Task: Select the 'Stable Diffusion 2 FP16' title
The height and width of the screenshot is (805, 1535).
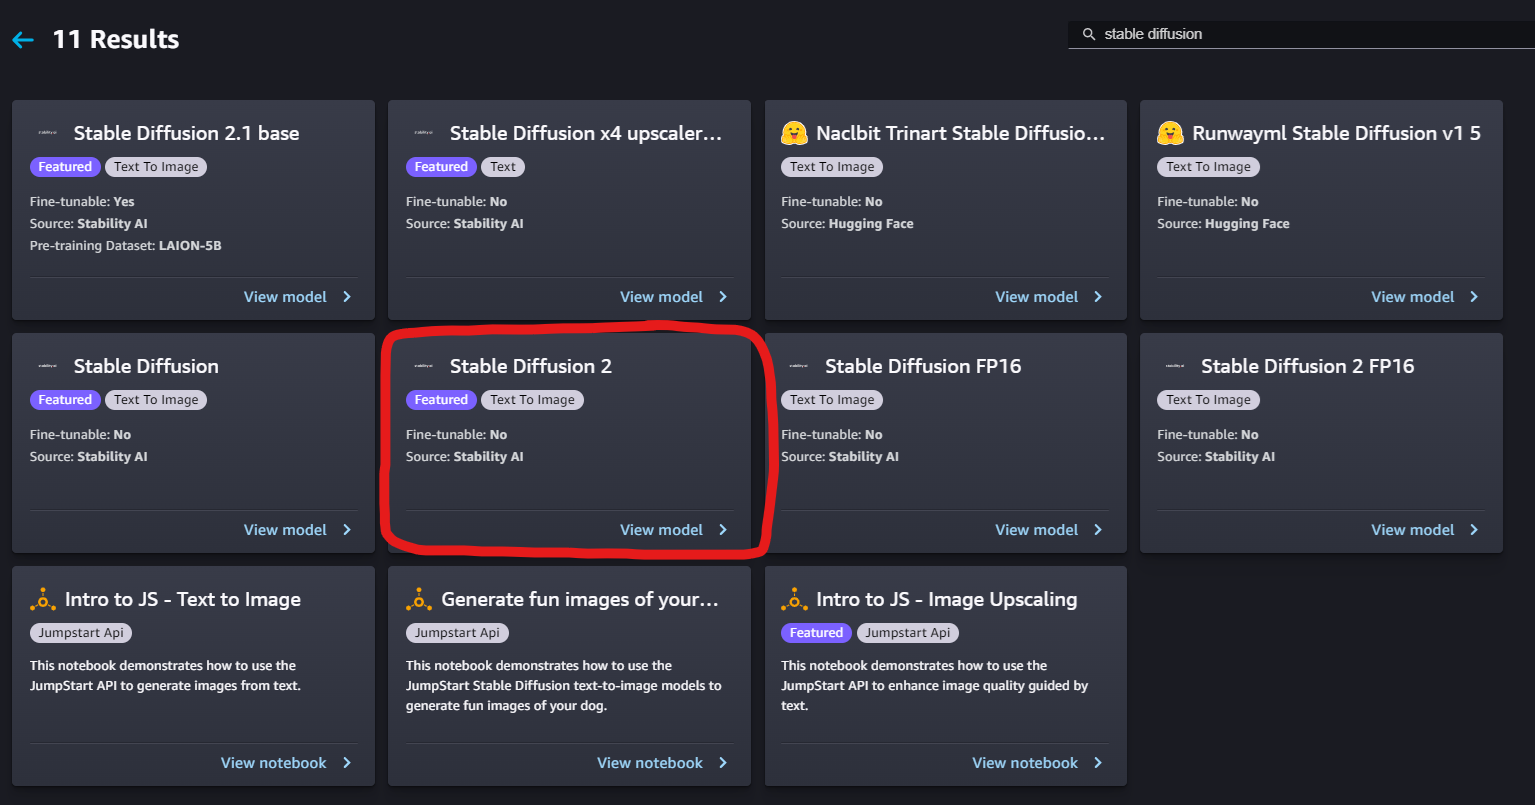Action: (1308, 366)
